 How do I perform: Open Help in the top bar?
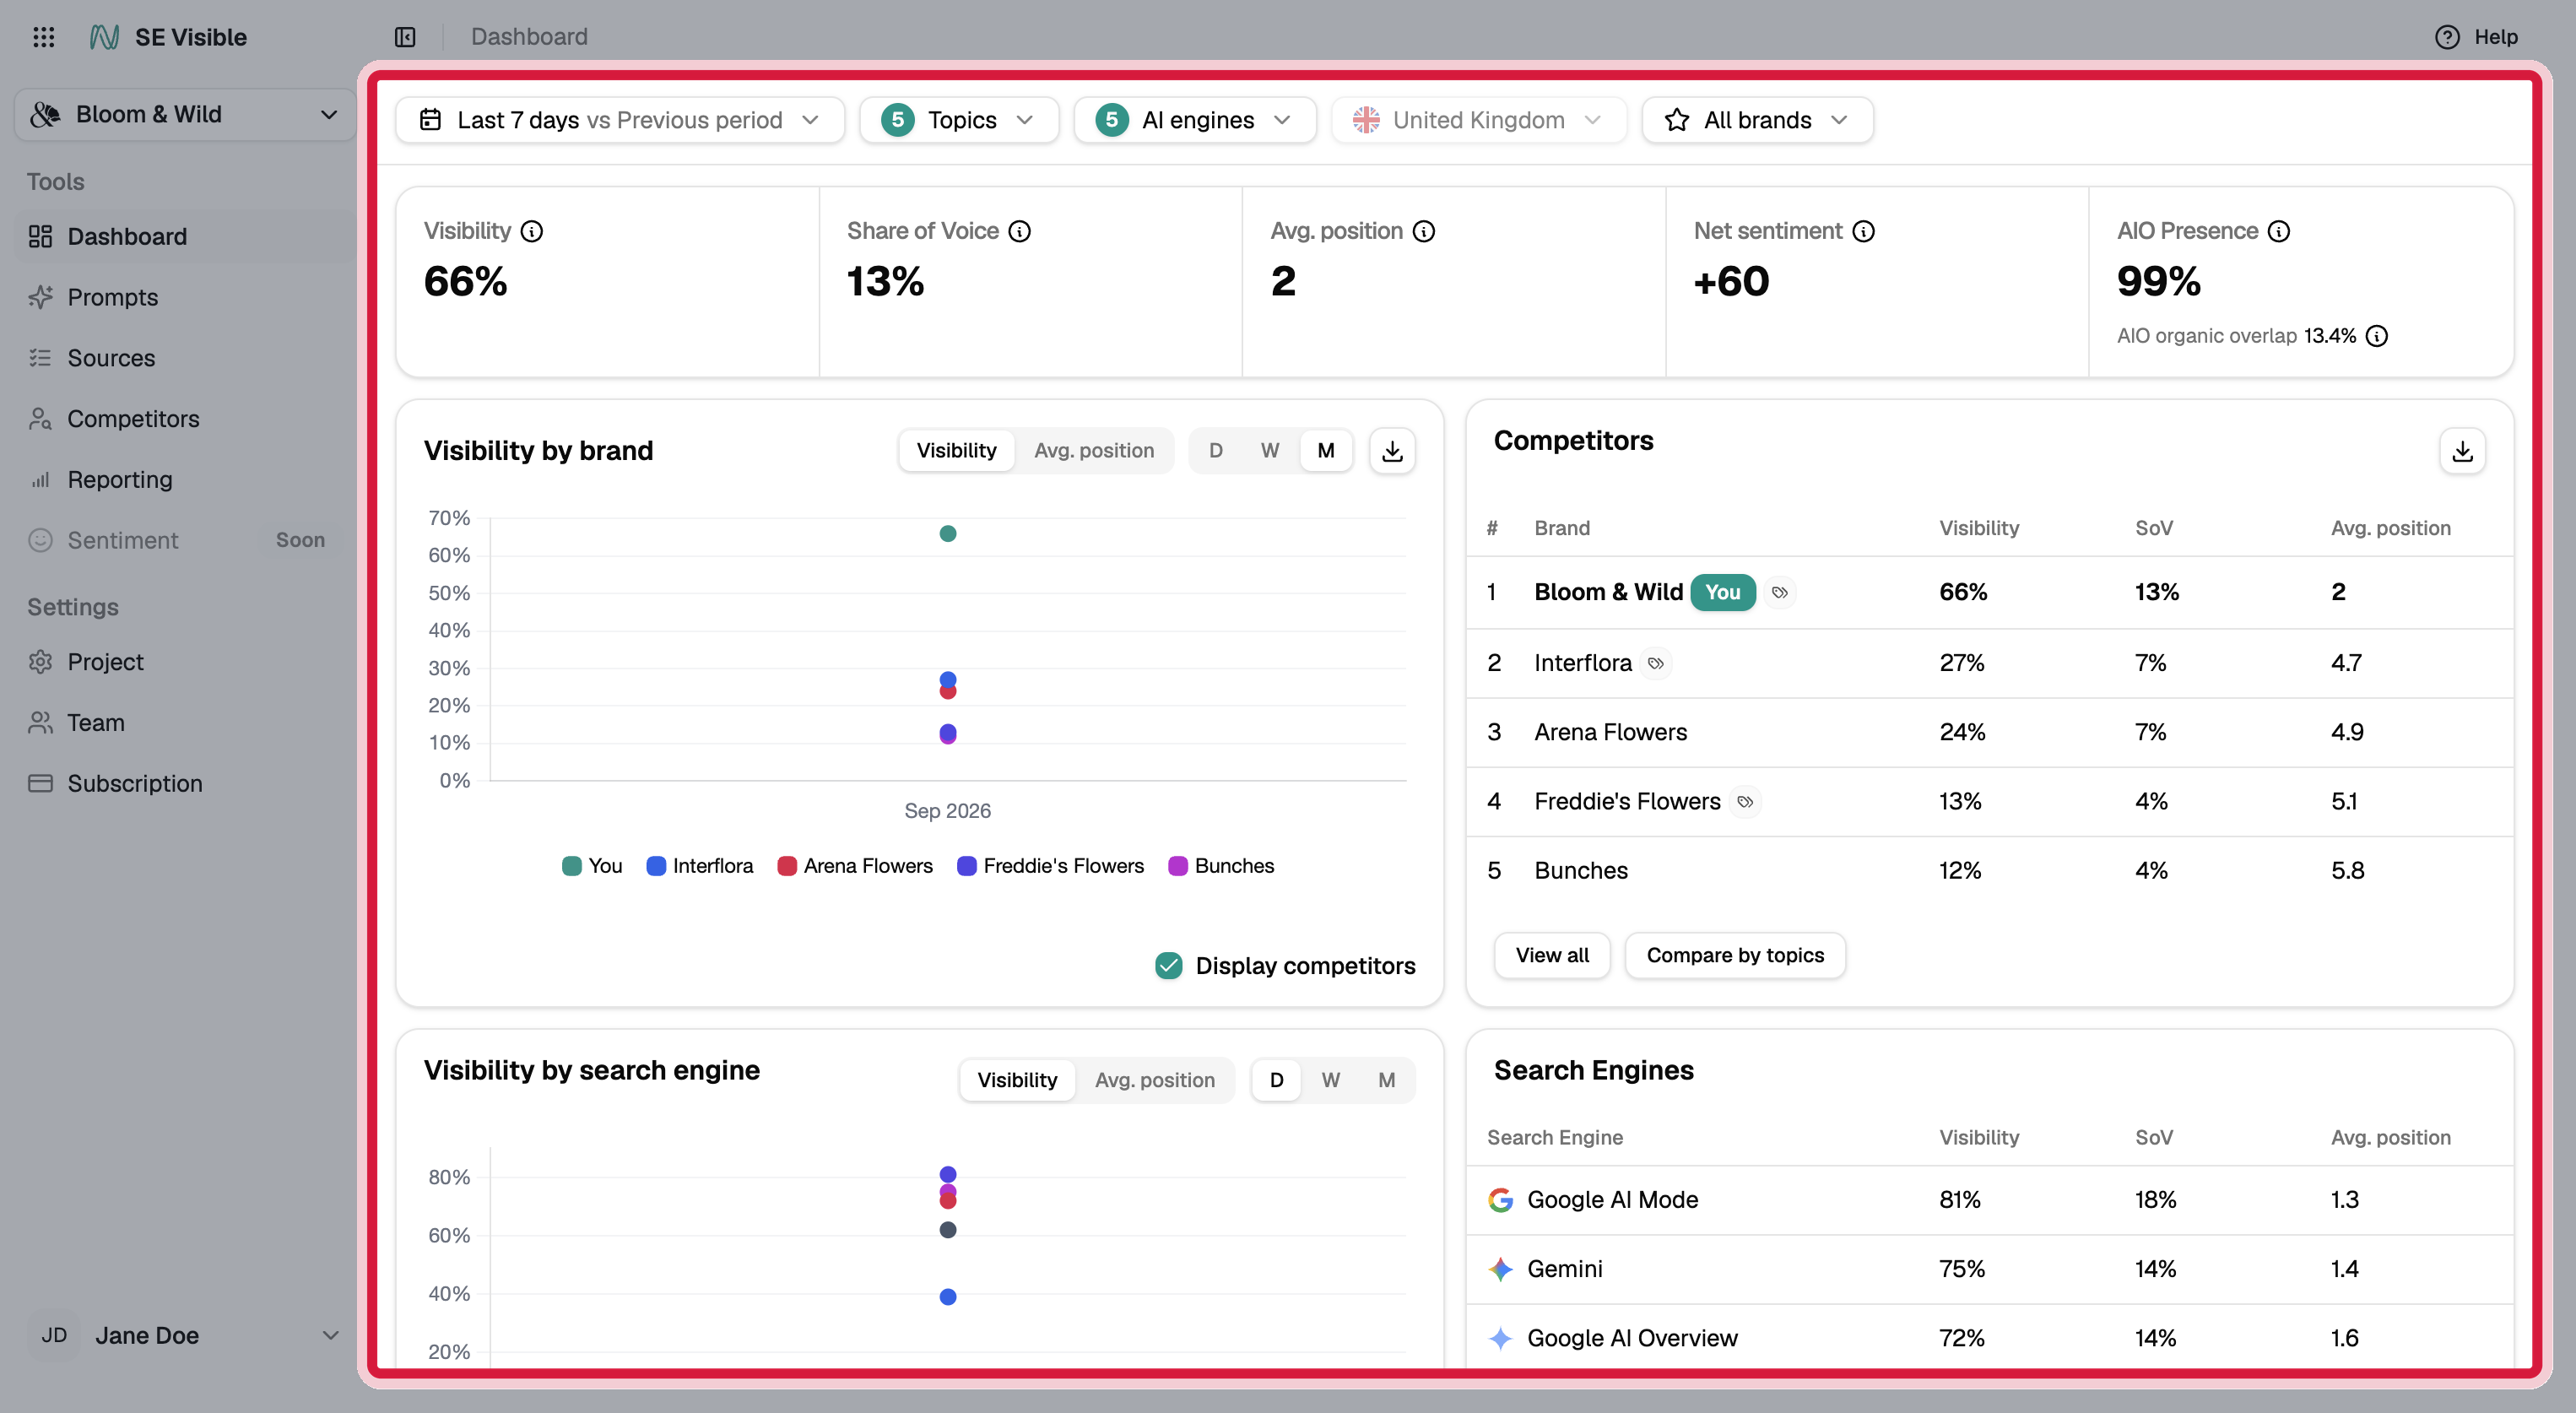[x=2477, y=37]
